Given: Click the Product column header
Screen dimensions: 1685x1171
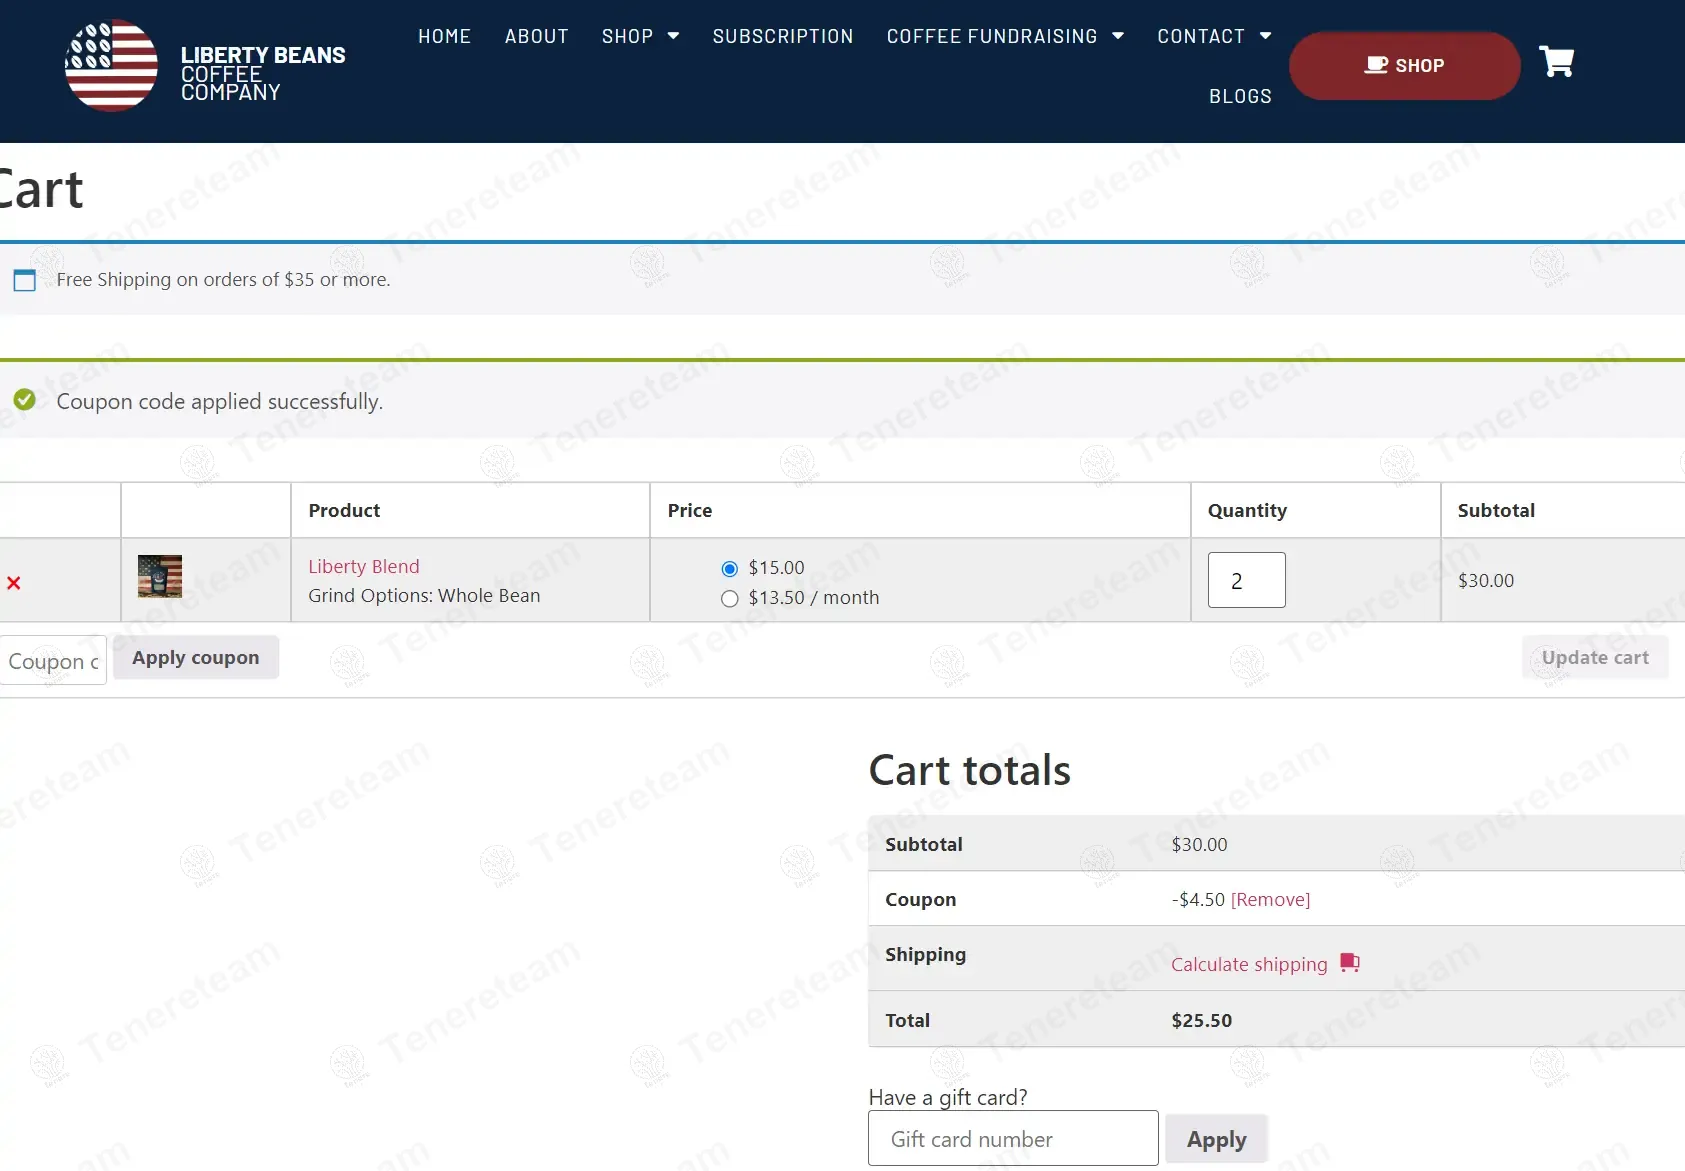Looking at the screenshot, I should (x=344, y=510).
